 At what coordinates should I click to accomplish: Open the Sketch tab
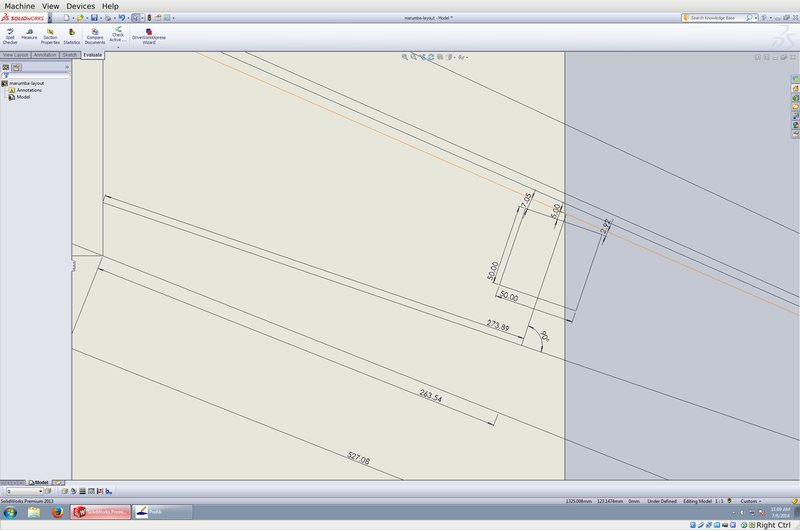(x=70, y=55)
